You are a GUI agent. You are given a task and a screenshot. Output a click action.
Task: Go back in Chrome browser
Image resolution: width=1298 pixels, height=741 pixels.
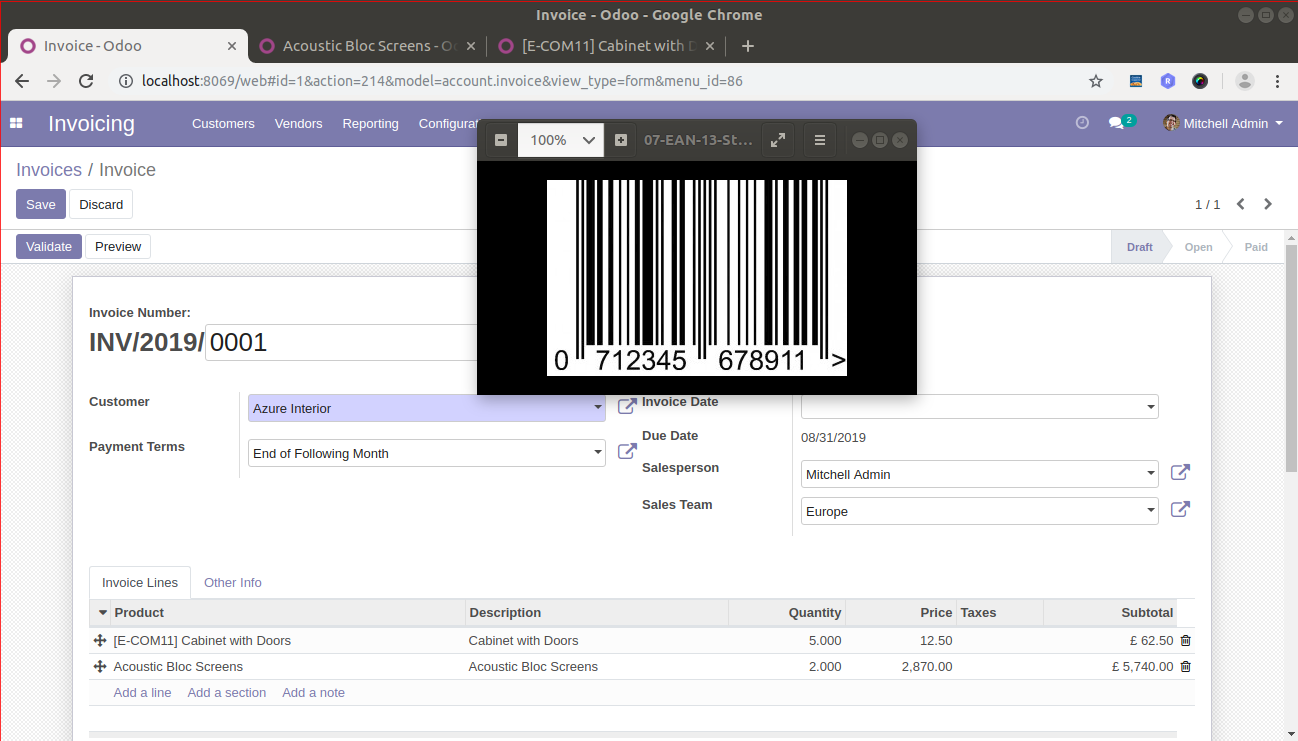(x=22, y=81)
